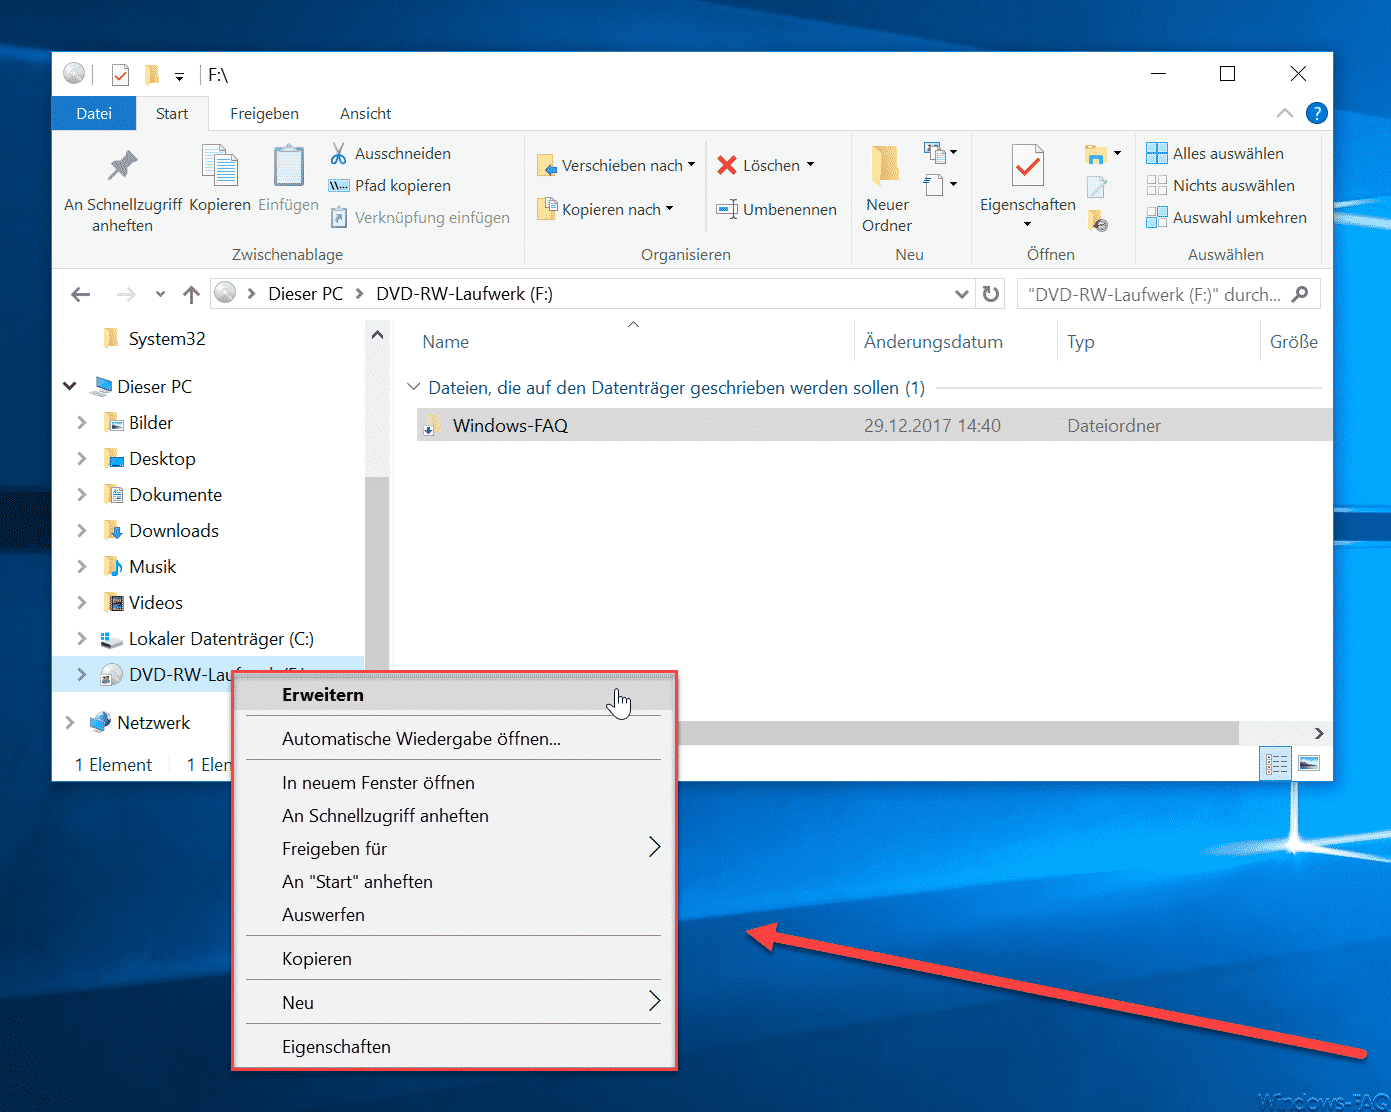The width and height of the screenshot is (1391, 1112).
Task: Click the Start ribbon tab
Action: pos(172,113)
